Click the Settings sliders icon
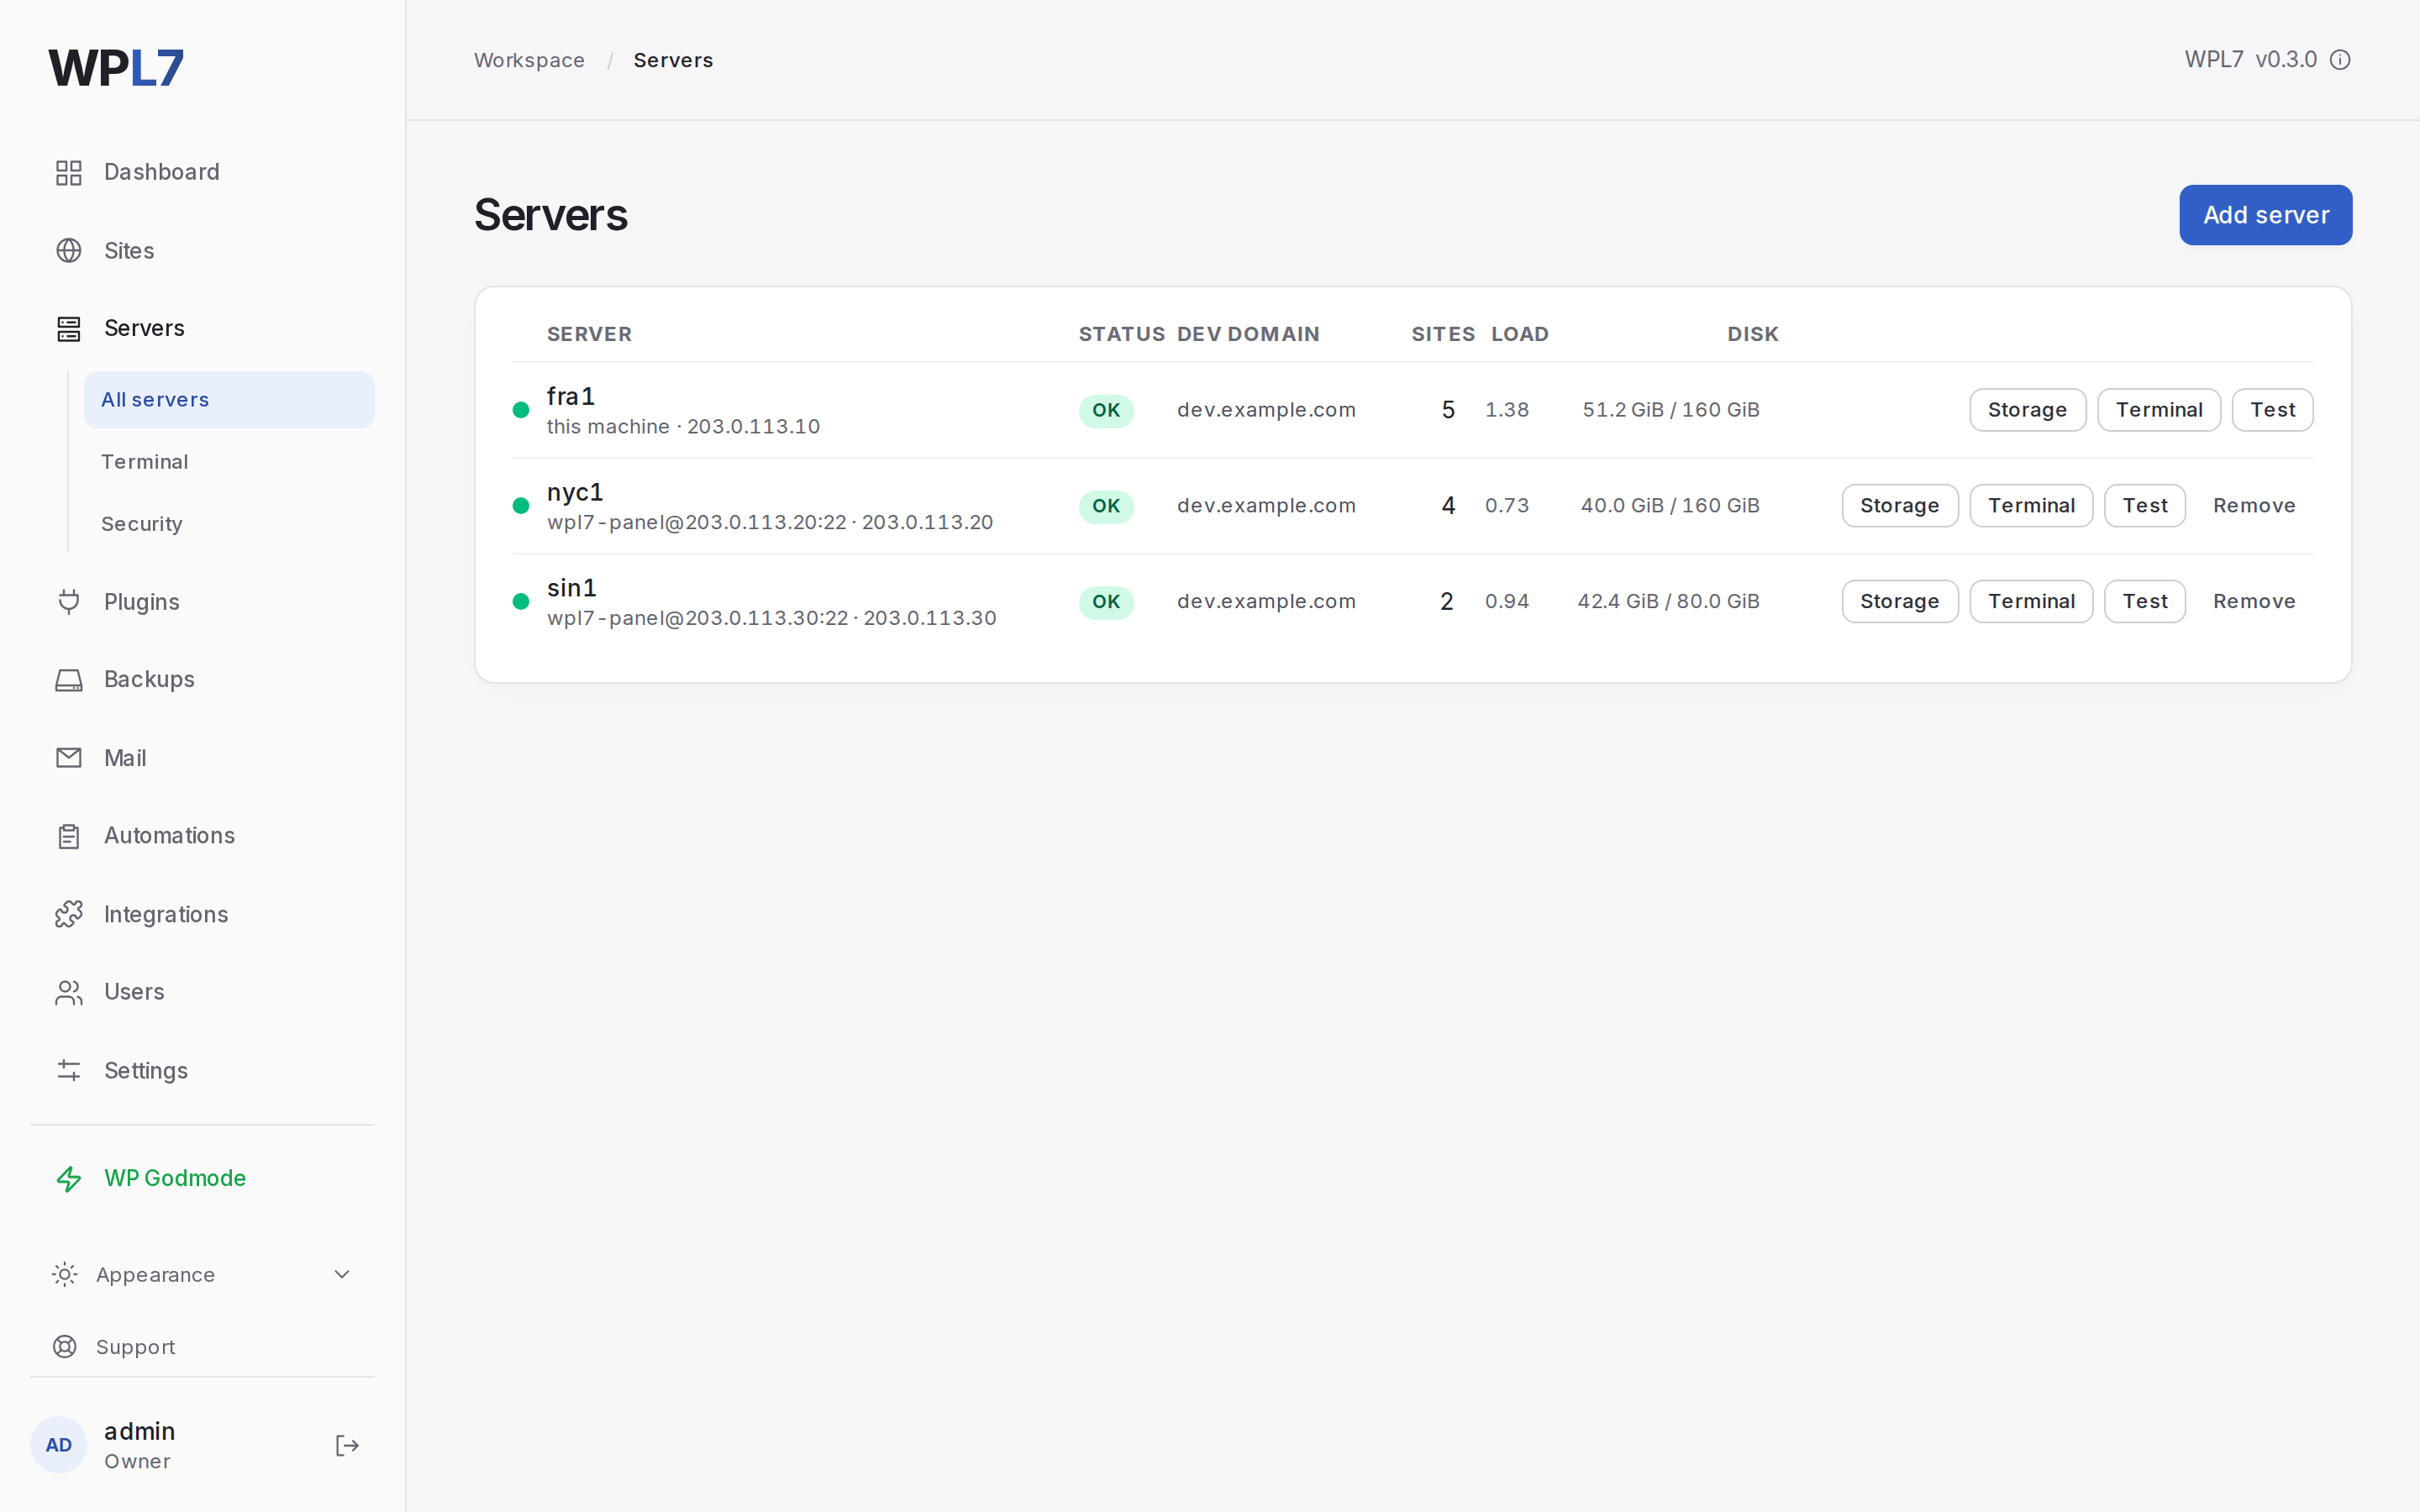This screenshot has height=1512, width=2420. point(68,1070)
